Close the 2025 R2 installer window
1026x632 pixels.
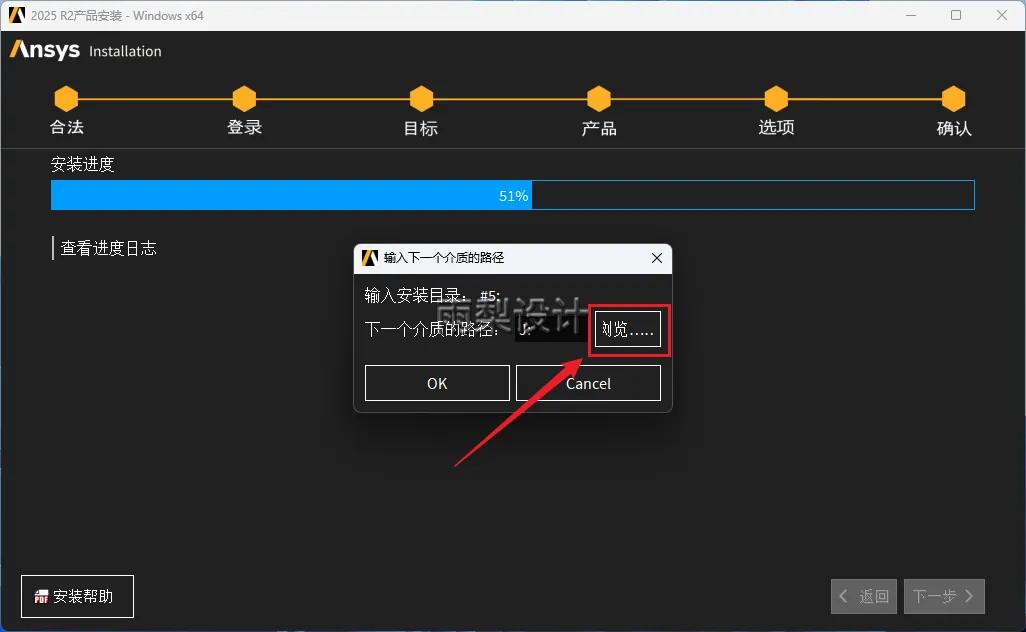click(x=1002, y=15)
